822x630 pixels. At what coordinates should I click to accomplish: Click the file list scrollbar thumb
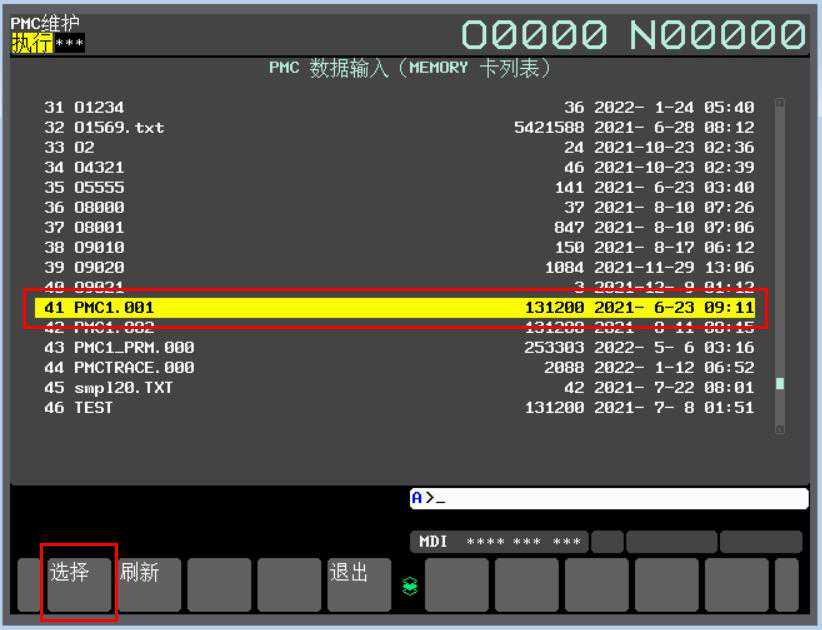pyautogui.click(x=780, y=384)
